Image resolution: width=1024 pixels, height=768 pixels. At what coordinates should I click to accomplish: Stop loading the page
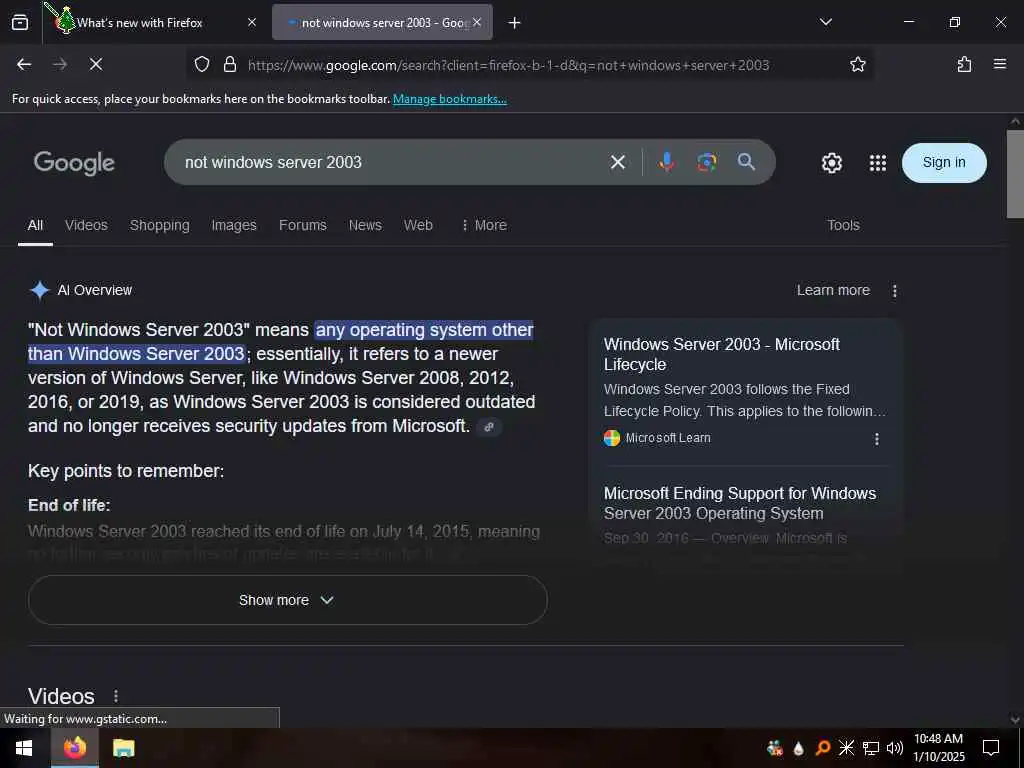96,64
